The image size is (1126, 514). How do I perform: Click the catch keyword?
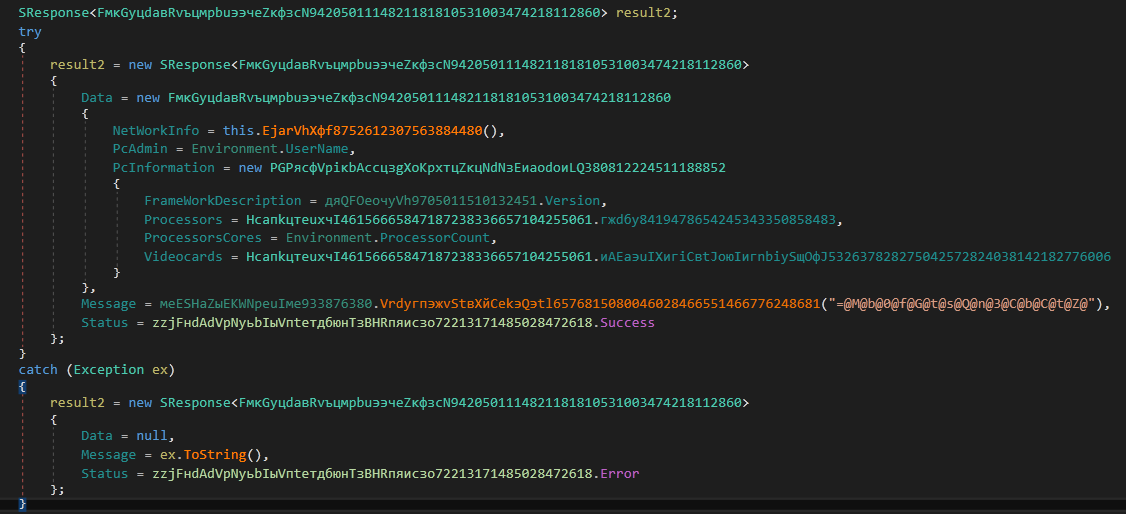tap(39, 370)
